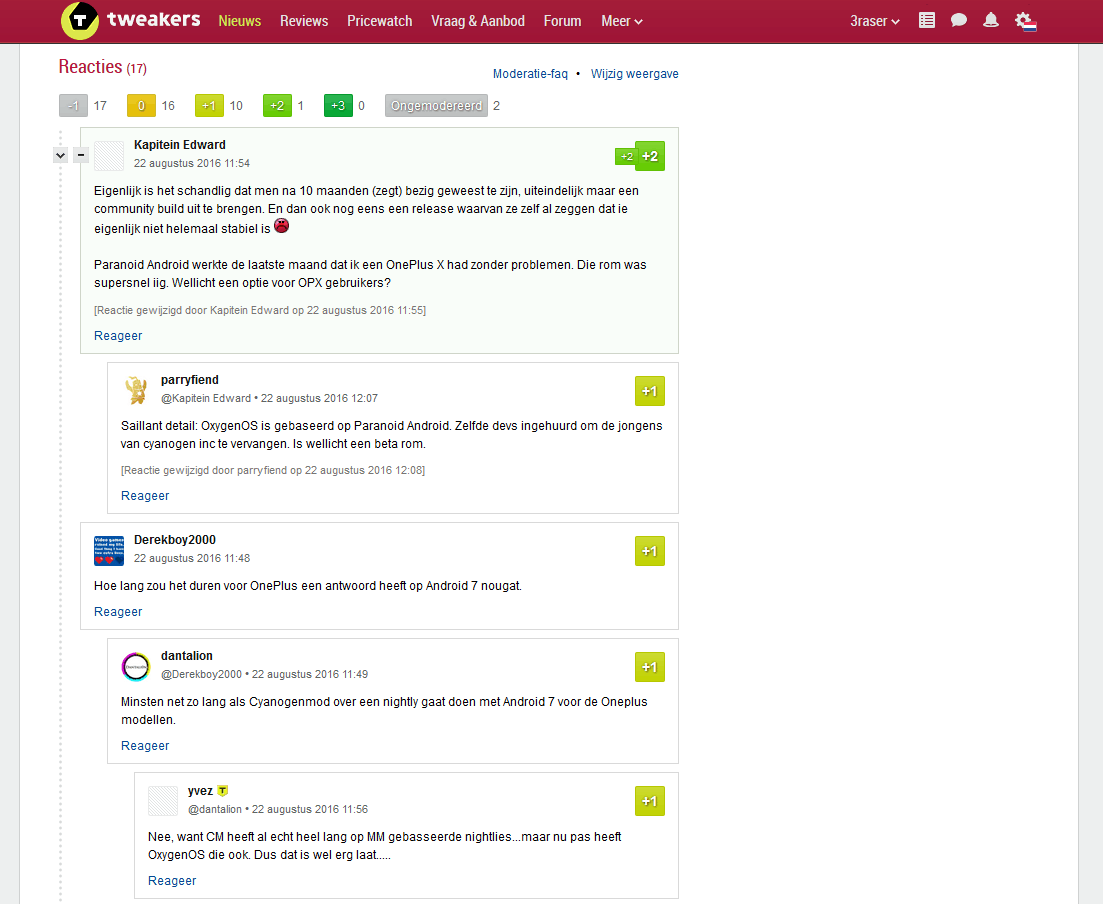Click timestamp 22 augustus 2016 11:54
This screenshot has height=904, width=1103.
192,163
